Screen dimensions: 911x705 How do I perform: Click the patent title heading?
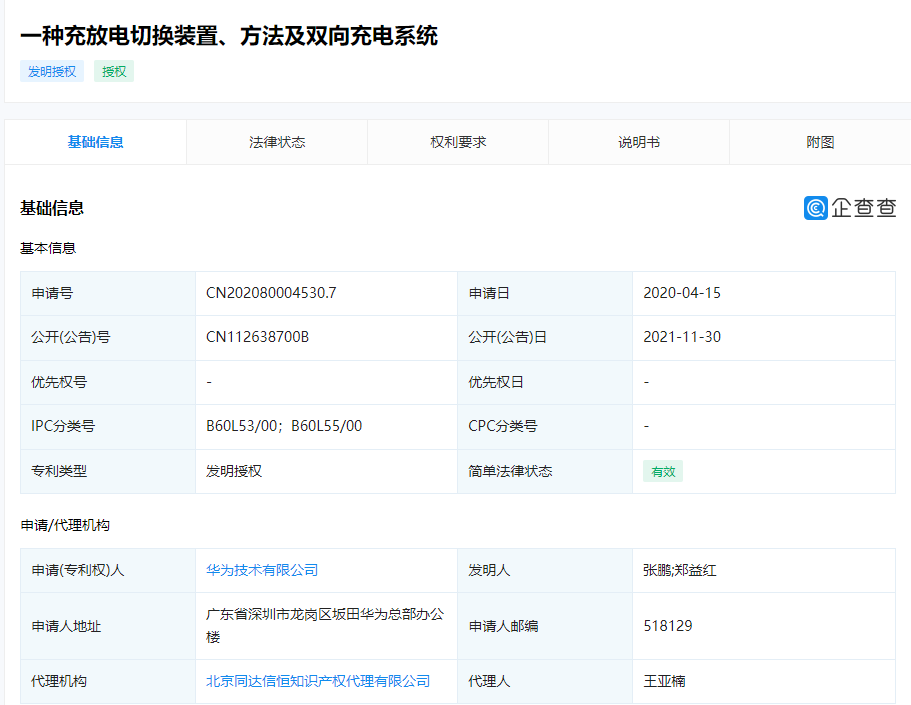[229, 36]
